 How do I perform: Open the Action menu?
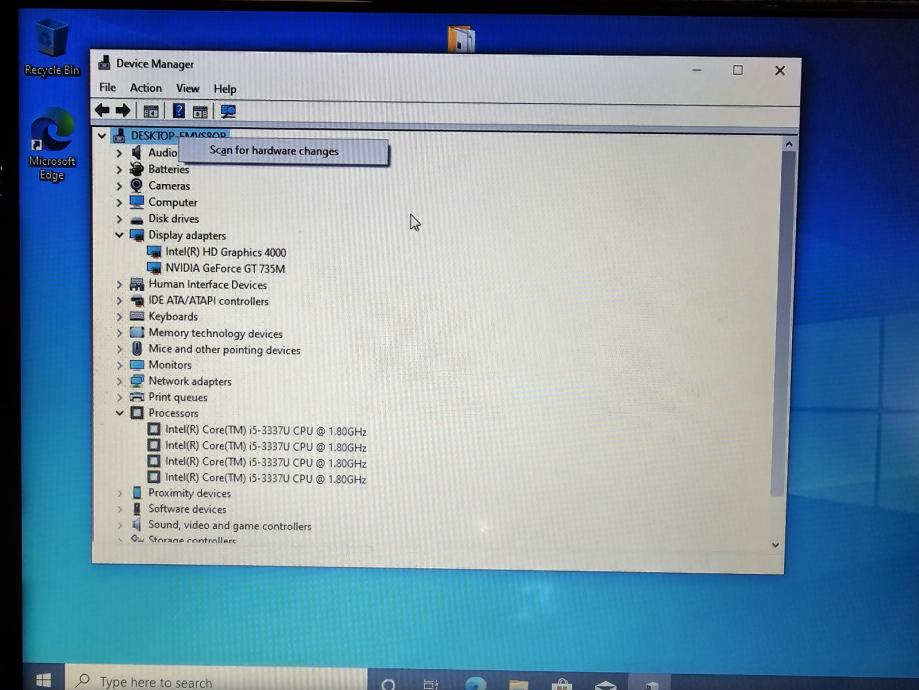coord(145,88)
